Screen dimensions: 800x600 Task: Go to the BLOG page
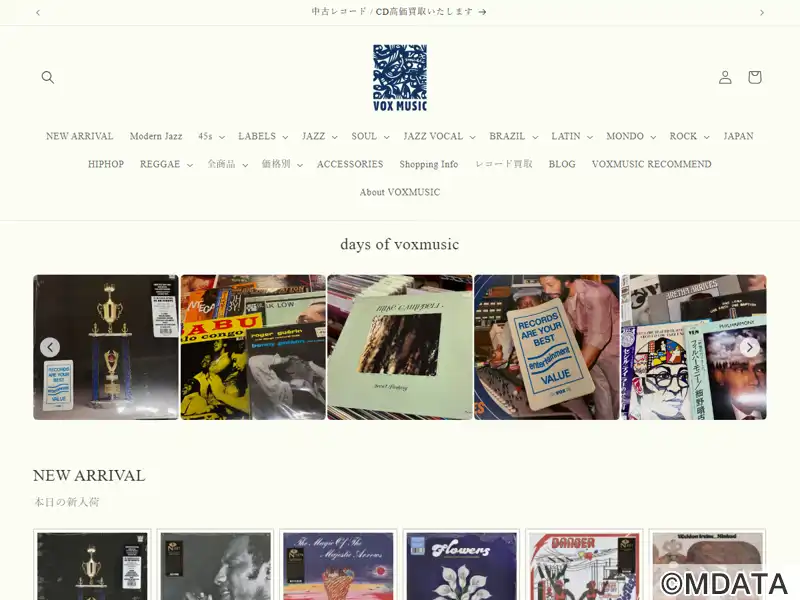click(x=562, y=164)
